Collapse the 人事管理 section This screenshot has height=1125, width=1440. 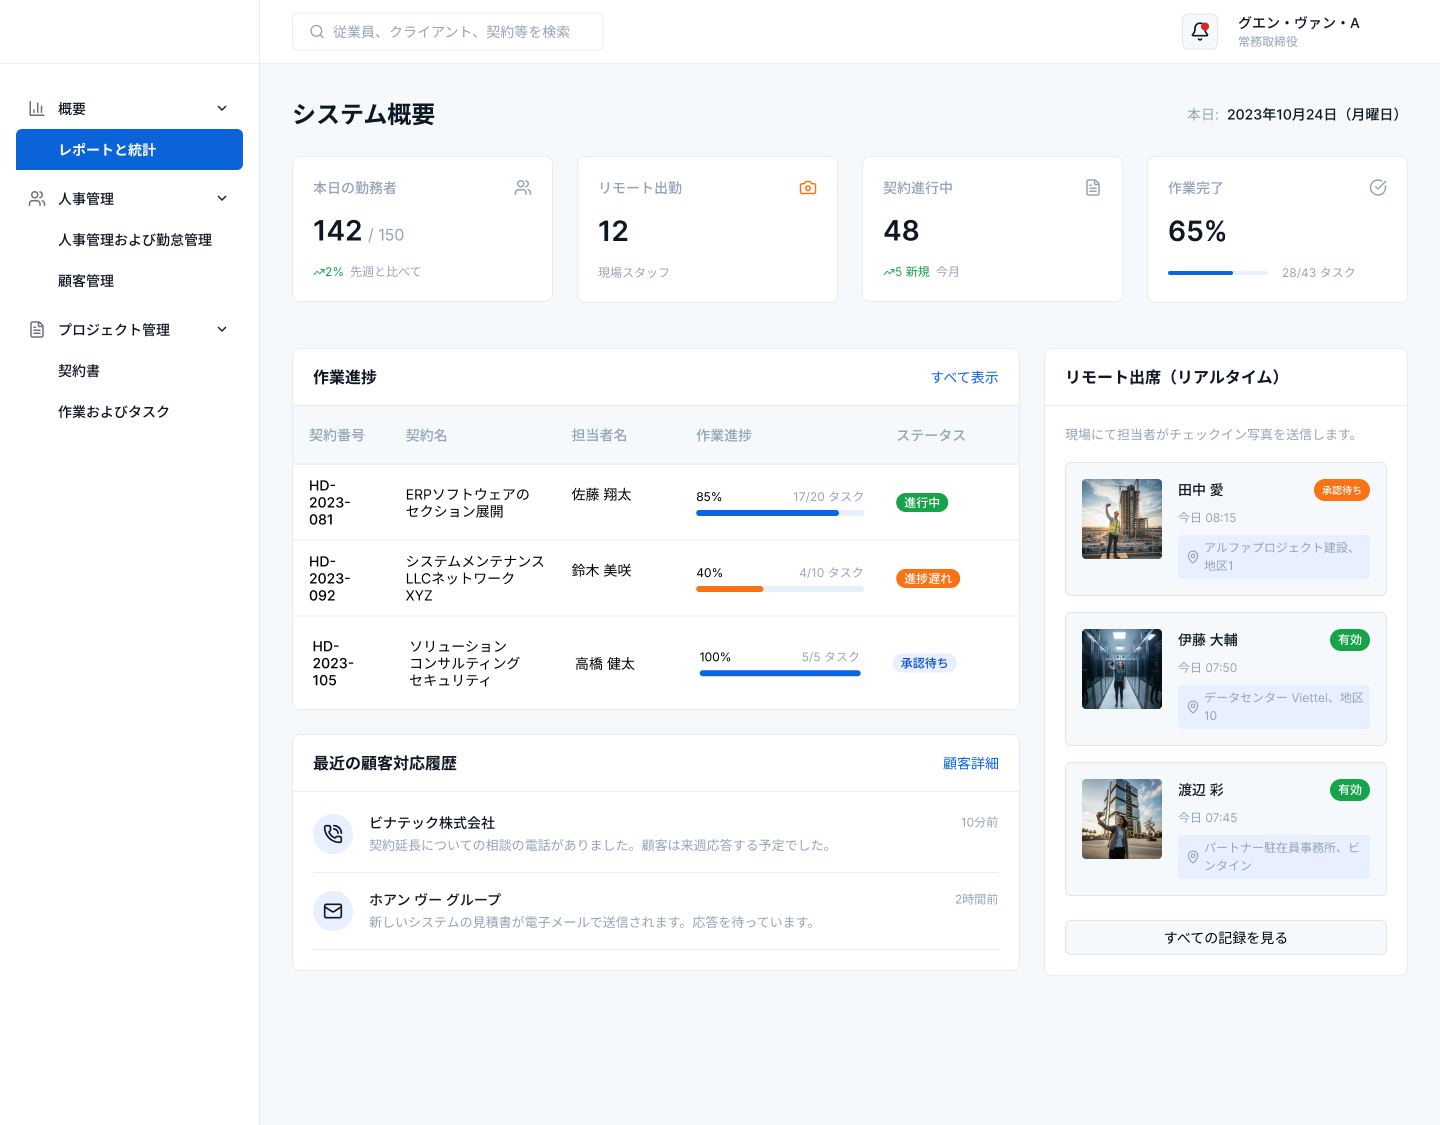tap(222, 198)
